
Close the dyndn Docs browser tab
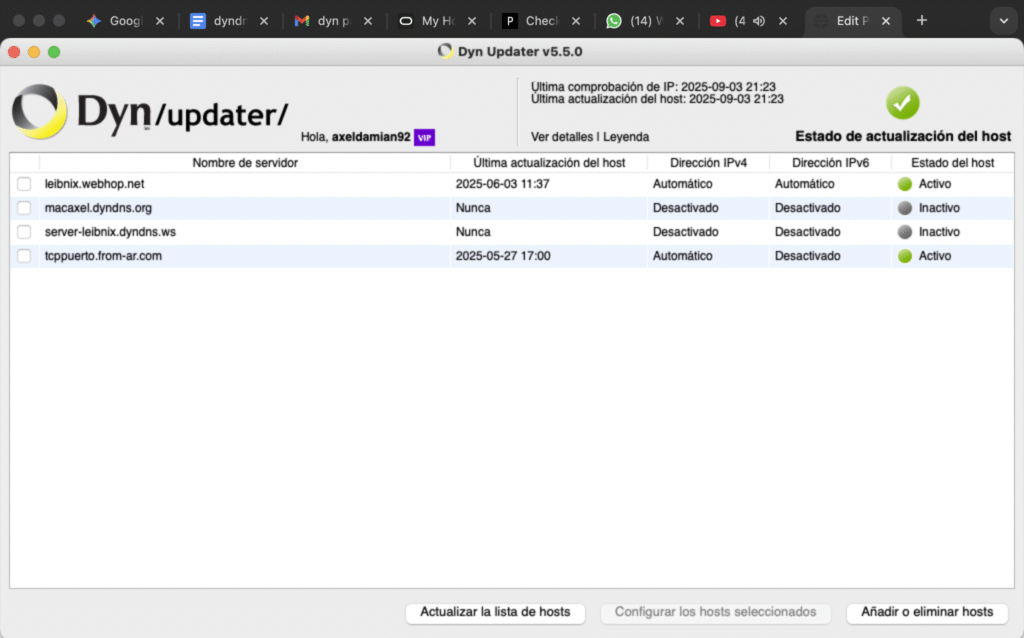tap(264, 21)
